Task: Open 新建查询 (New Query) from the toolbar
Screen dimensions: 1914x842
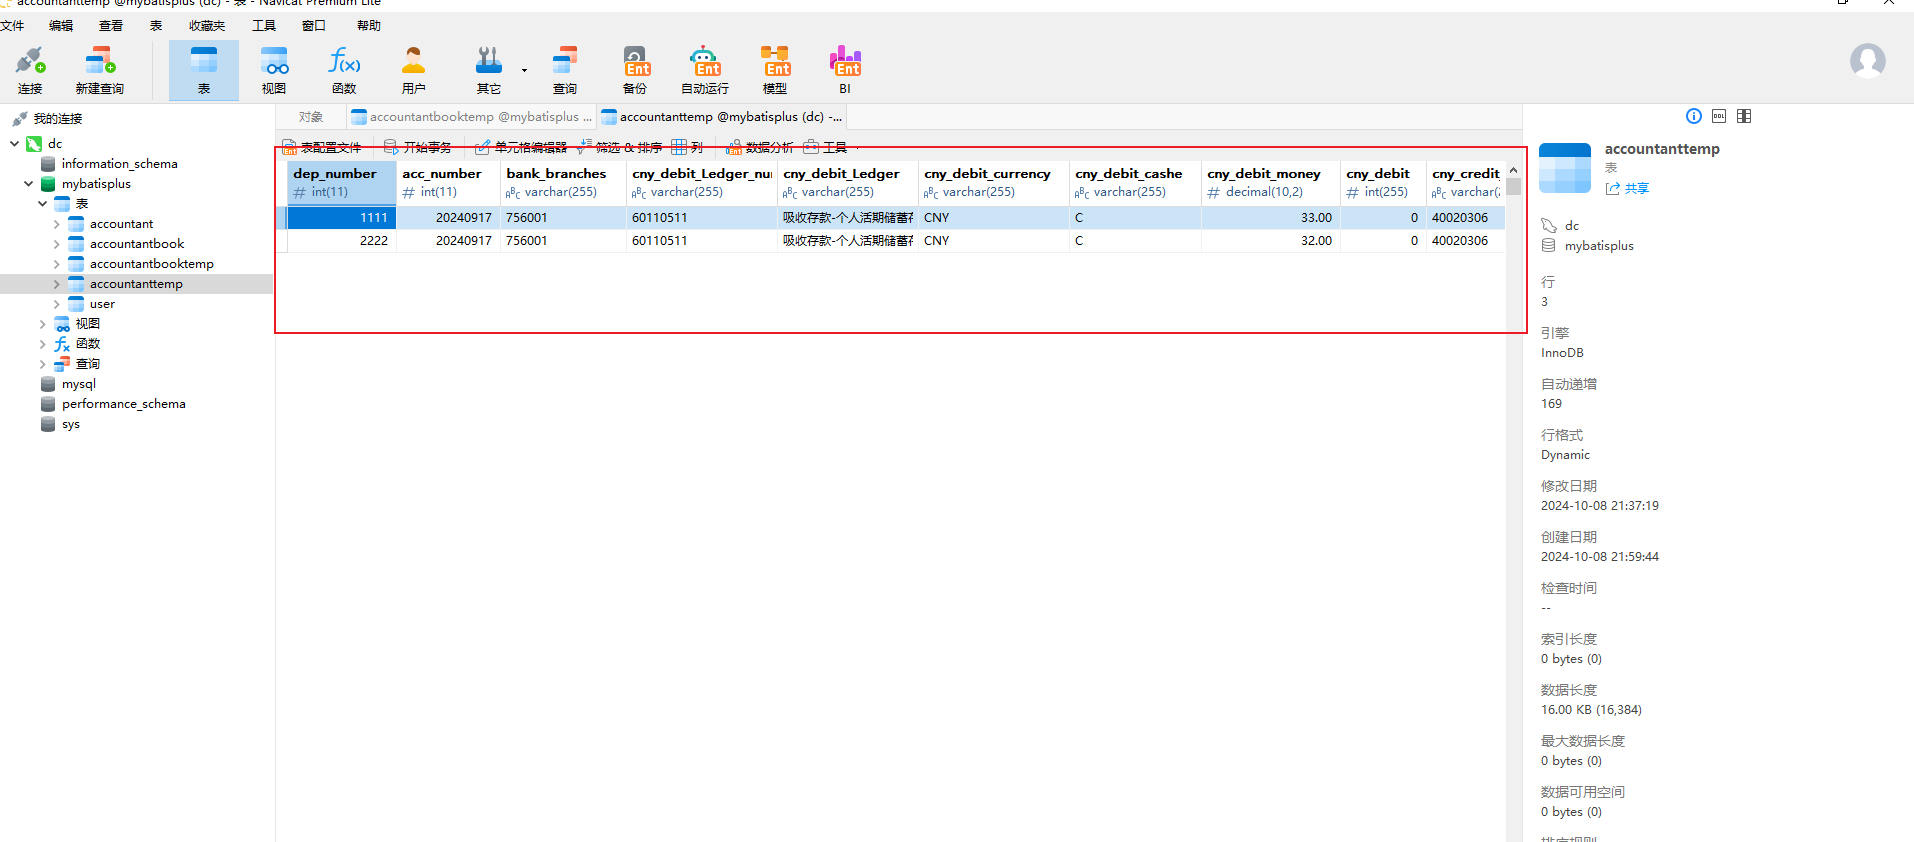Action: [x=100, y=70]
